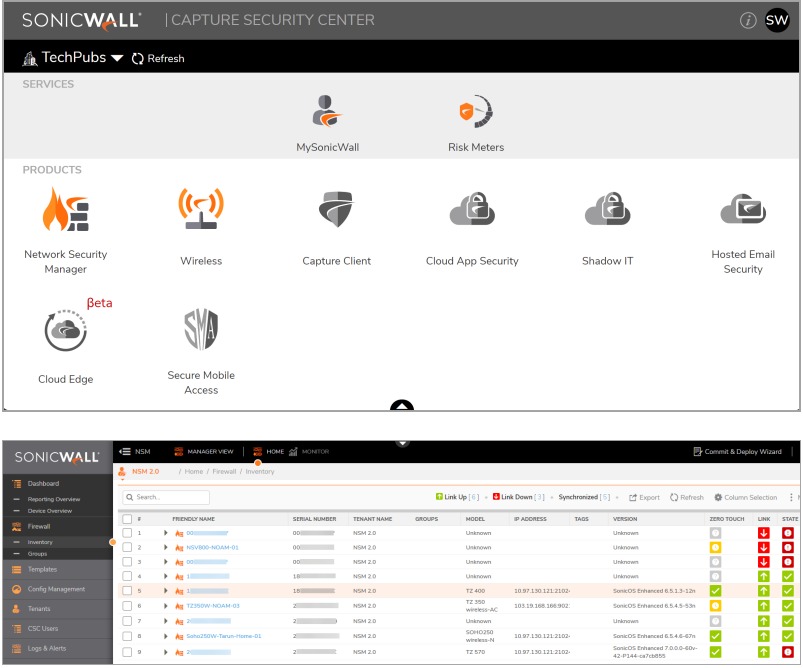Open Config Management in sidebar
803x668 pixels.
56,589
